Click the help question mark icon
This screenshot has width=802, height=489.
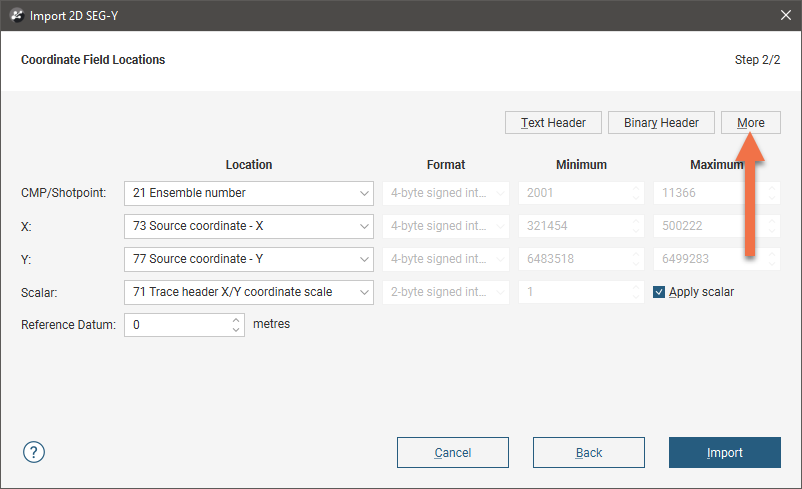coord(34,452)
